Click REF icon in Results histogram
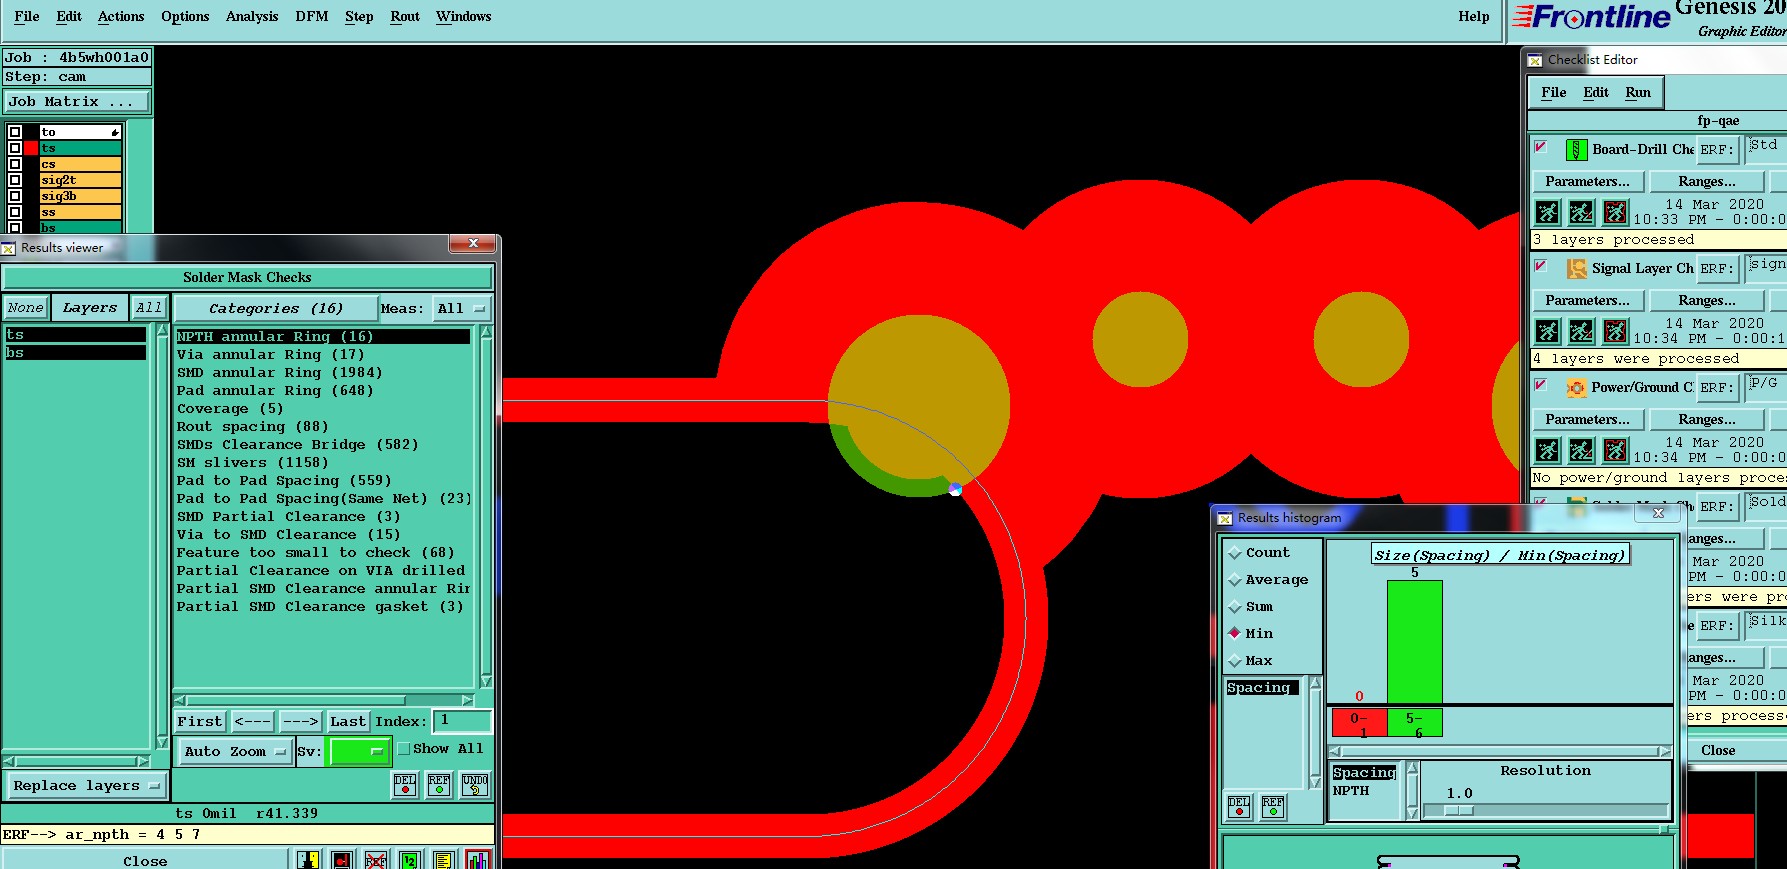 1273,806
